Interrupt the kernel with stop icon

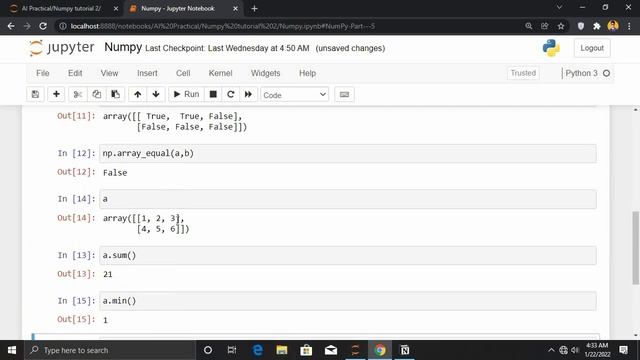pyautogui.click(x=213, y=94)
